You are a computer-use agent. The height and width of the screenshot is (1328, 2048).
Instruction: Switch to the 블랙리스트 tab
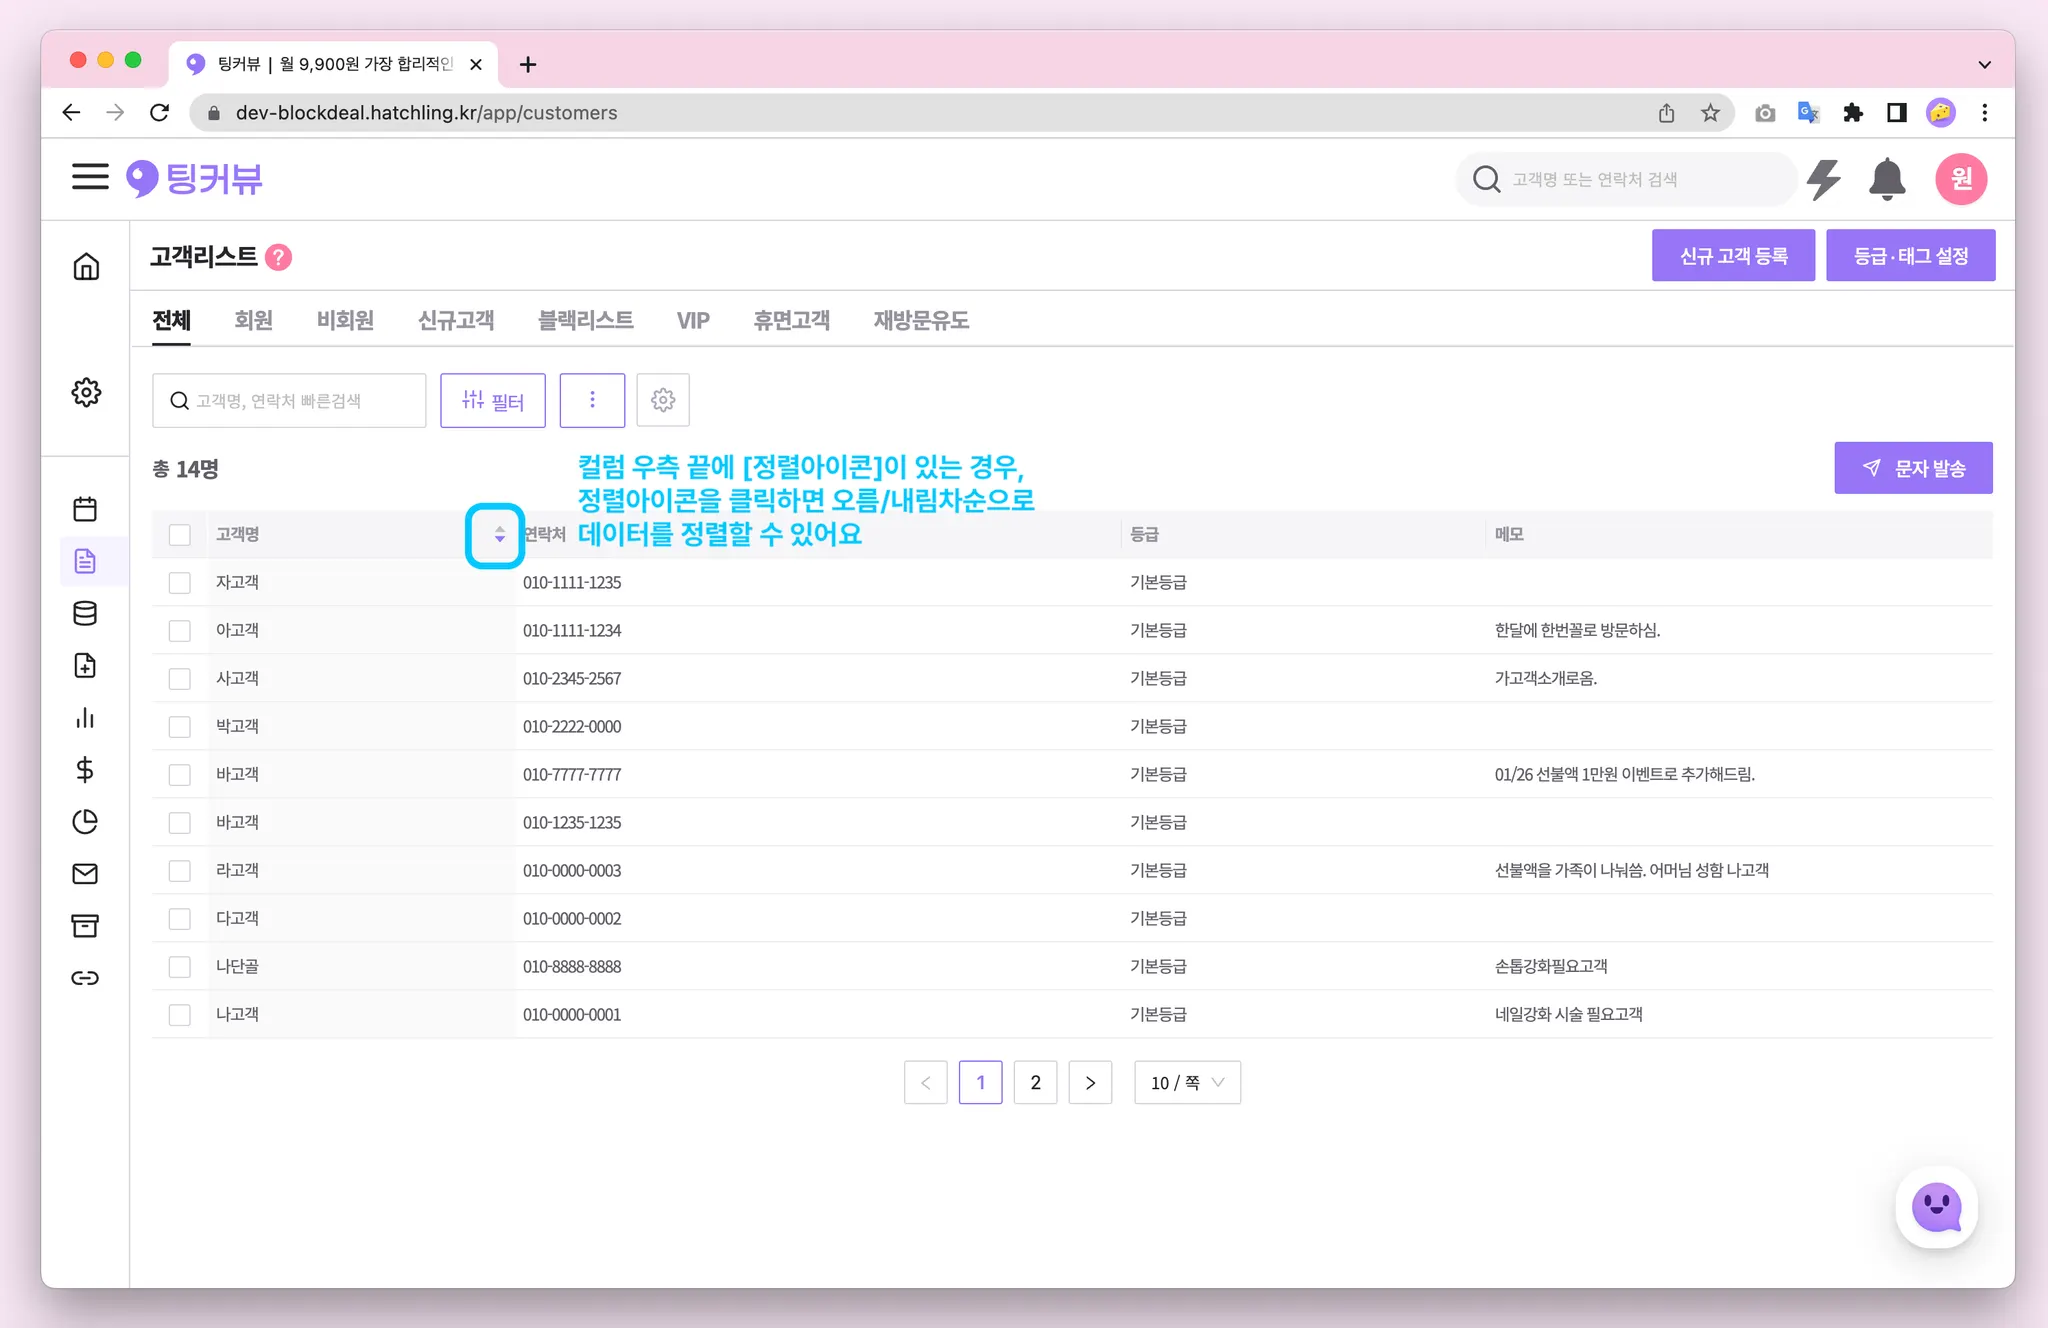tap(585, 320)
